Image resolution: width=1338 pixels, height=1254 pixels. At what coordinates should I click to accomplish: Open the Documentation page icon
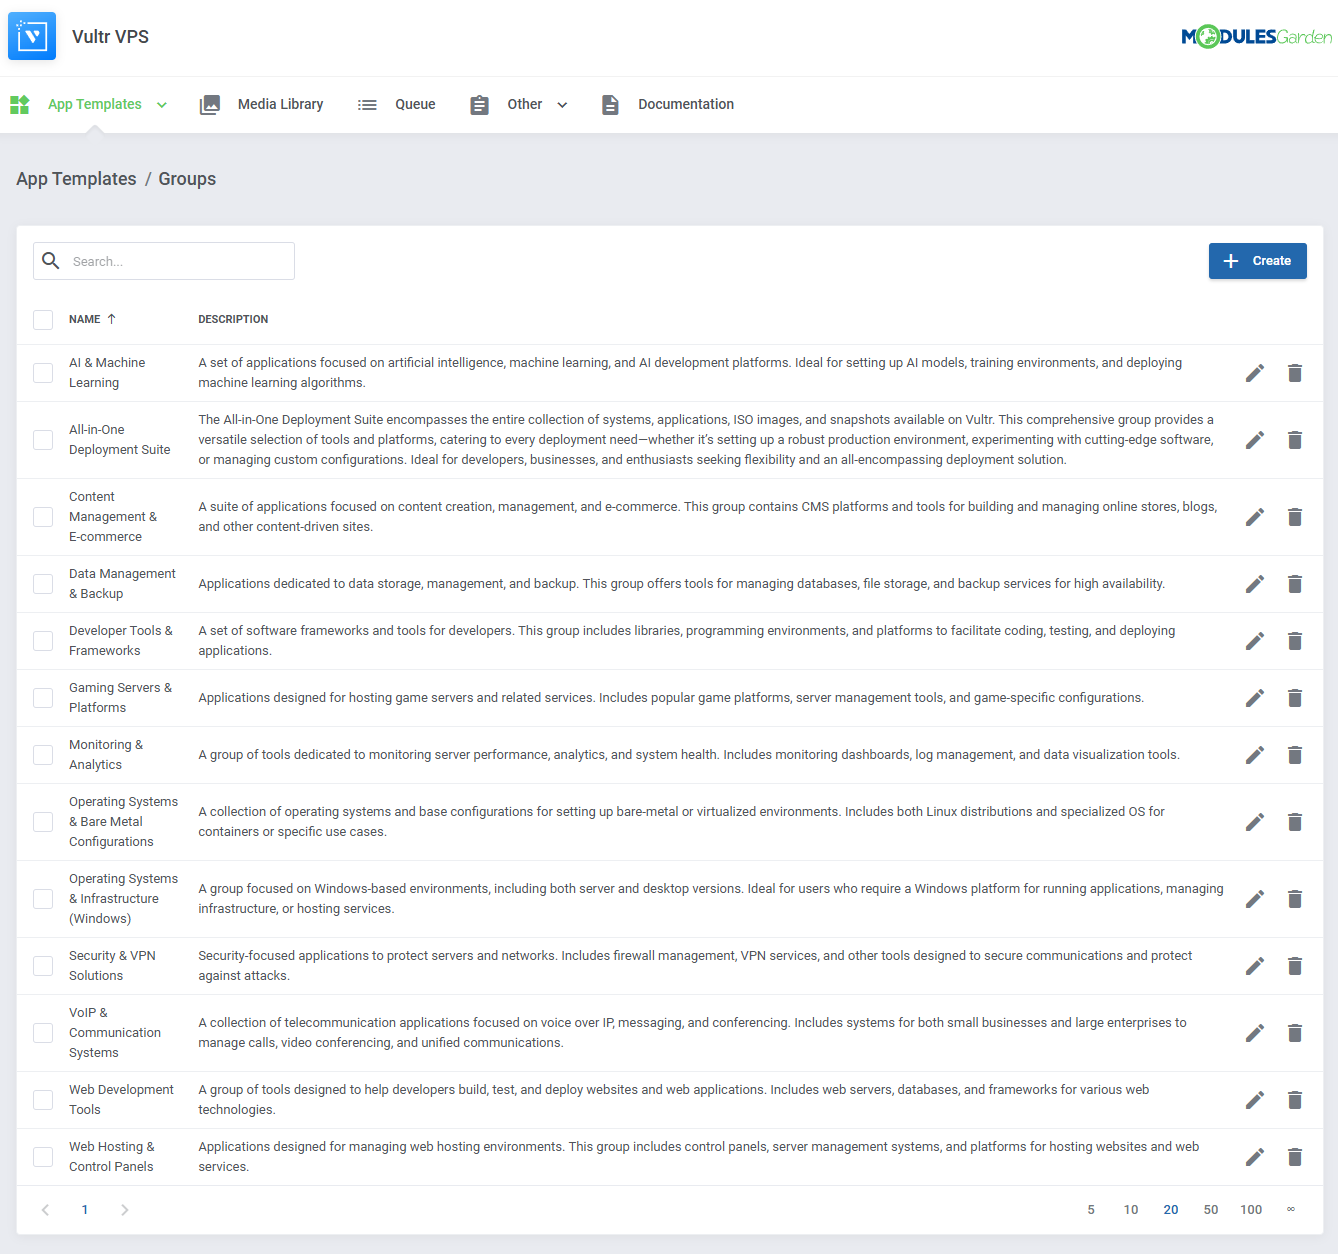(610, 104)
